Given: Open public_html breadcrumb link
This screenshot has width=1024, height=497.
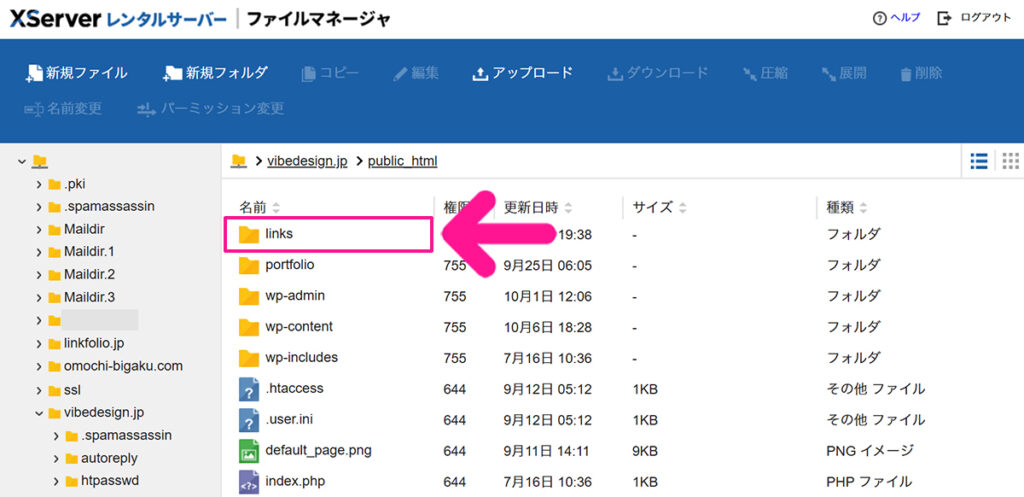Looking at the screenshot, I should point(402,161).
